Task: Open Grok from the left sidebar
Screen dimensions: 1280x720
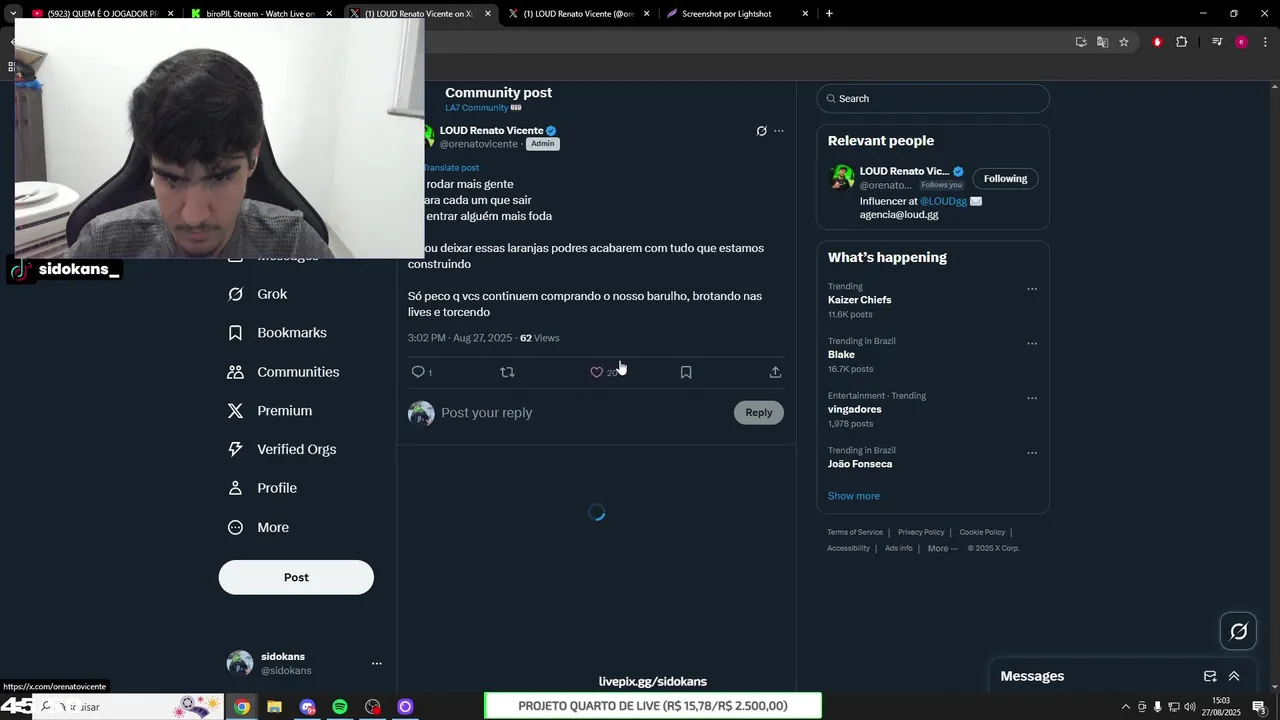Action: point(258,294)
